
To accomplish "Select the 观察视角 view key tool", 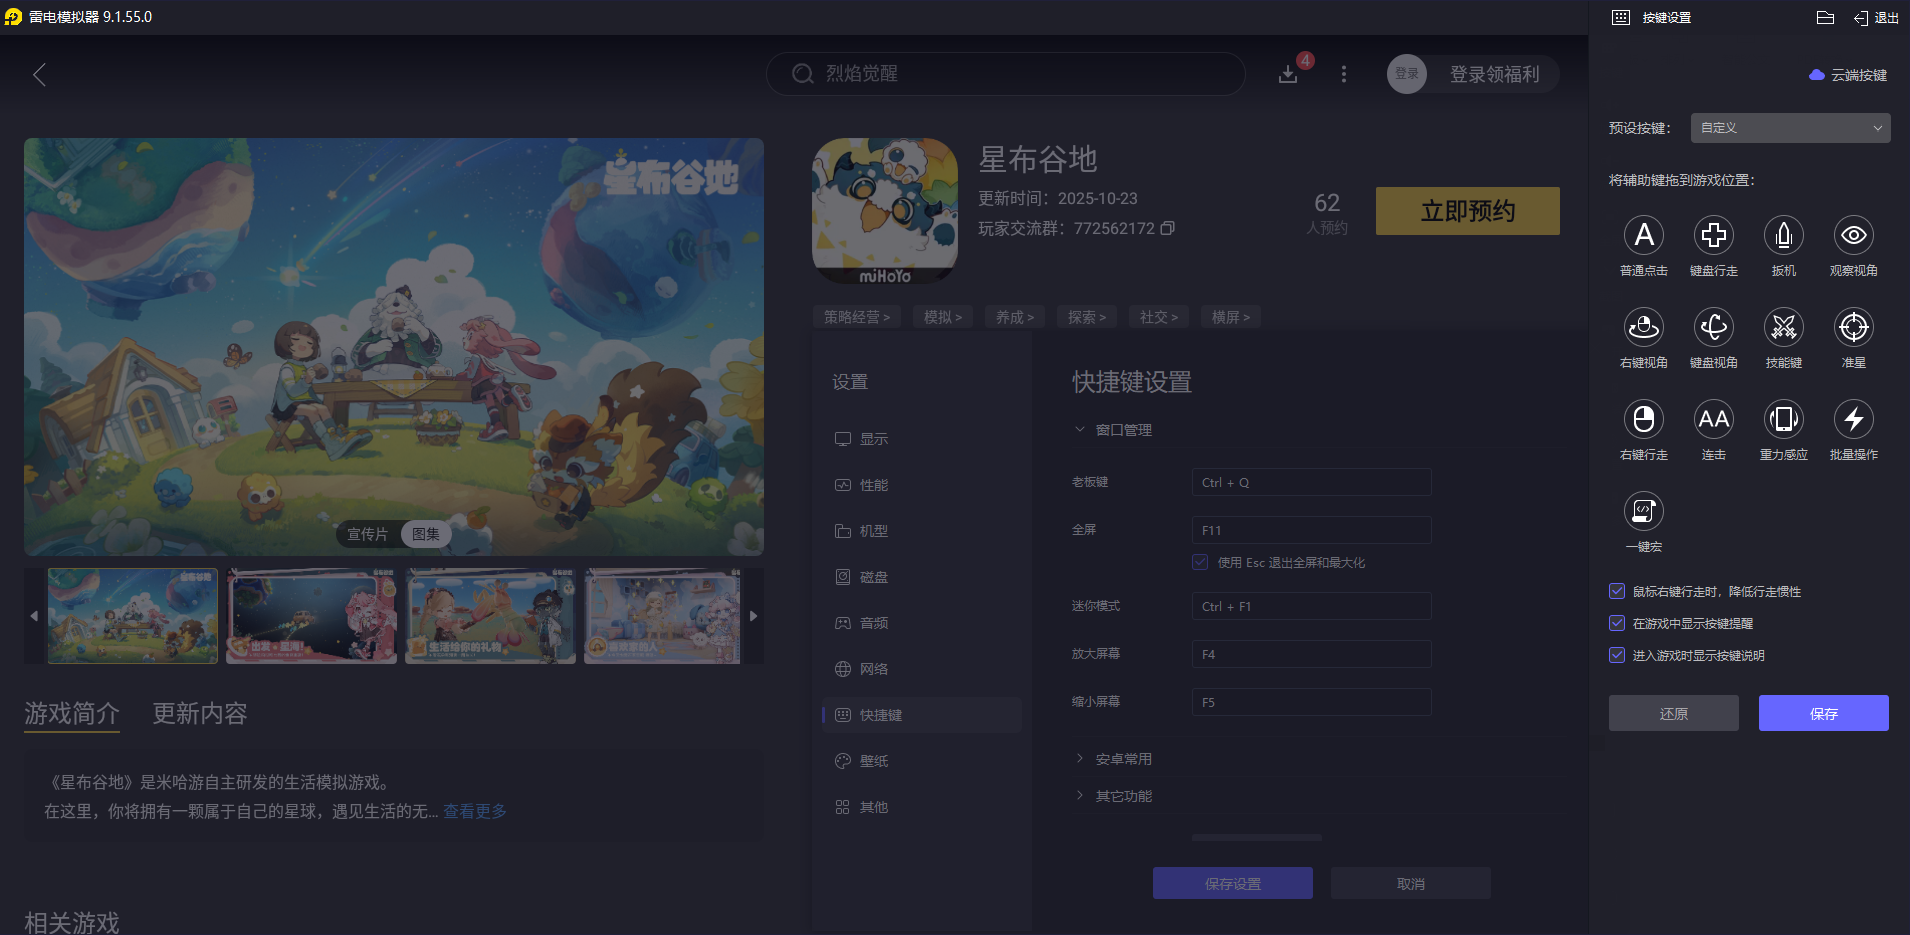I will (1853, 235).
